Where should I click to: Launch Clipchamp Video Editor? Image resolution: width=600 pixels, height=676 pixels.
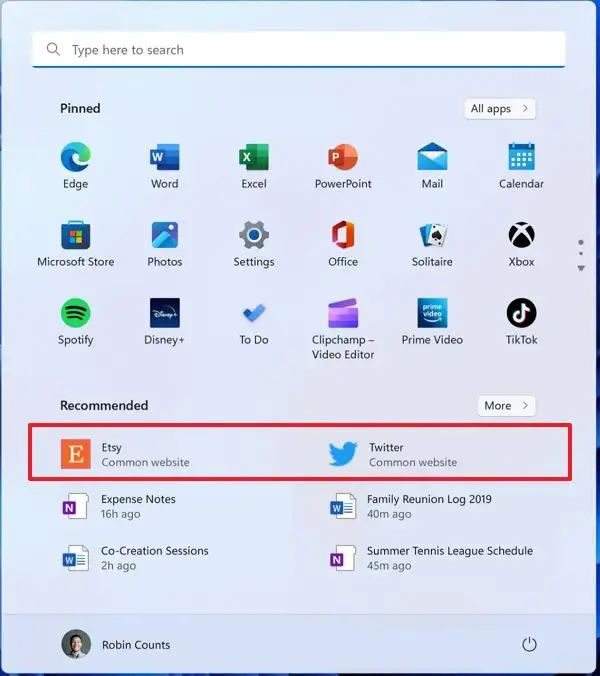[343, 329]
